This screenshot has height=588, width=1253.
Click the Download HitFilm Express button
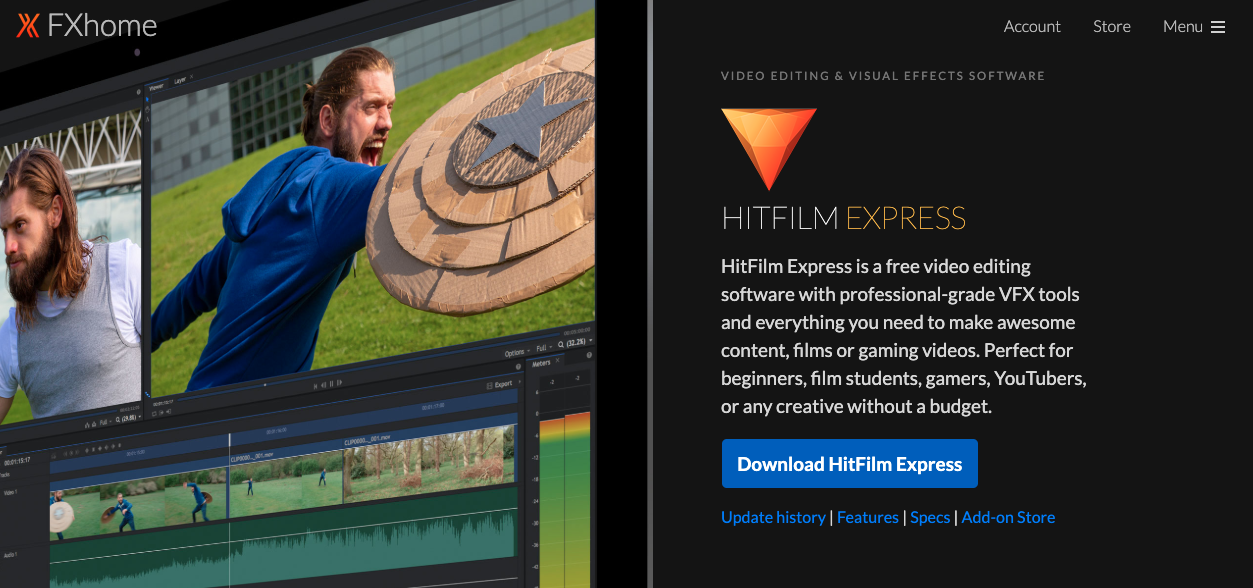pos(849,463)
